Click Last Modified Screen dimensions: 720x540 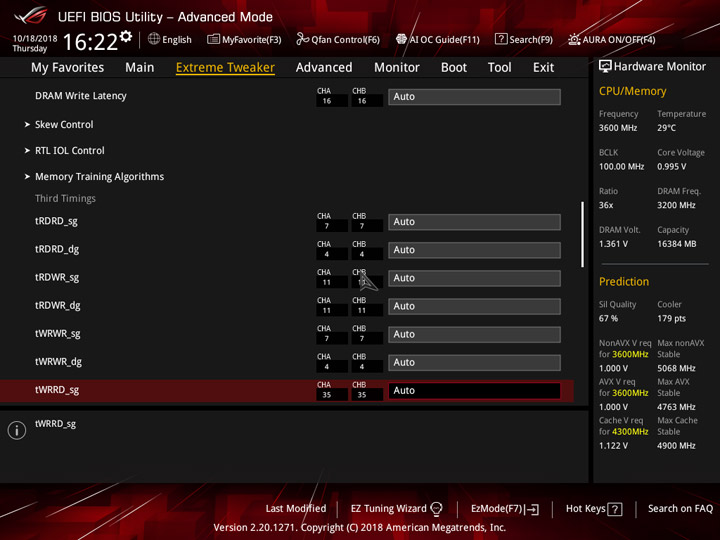click(296, 508)
